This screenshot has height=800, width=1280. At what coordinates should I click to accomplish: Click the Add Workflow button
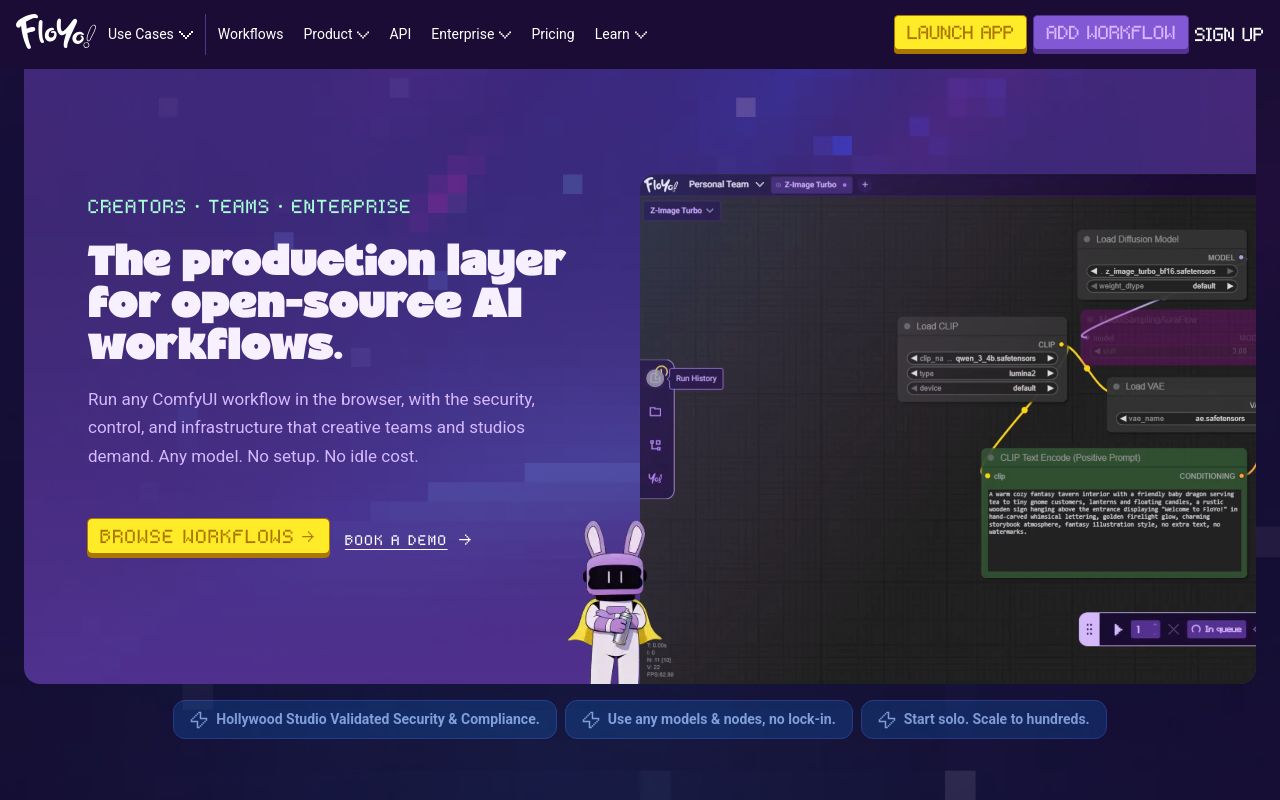1110,33
